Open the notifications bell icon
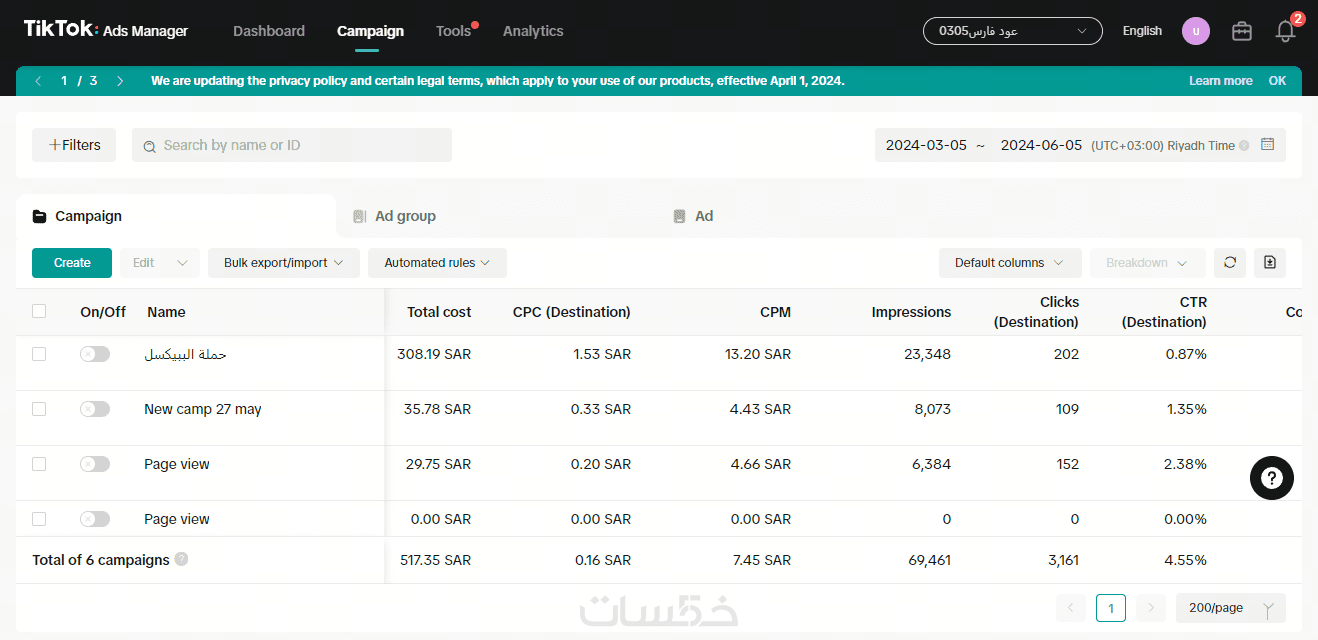The height and width of the screenshot is (640, 1318). (1286, 31)
